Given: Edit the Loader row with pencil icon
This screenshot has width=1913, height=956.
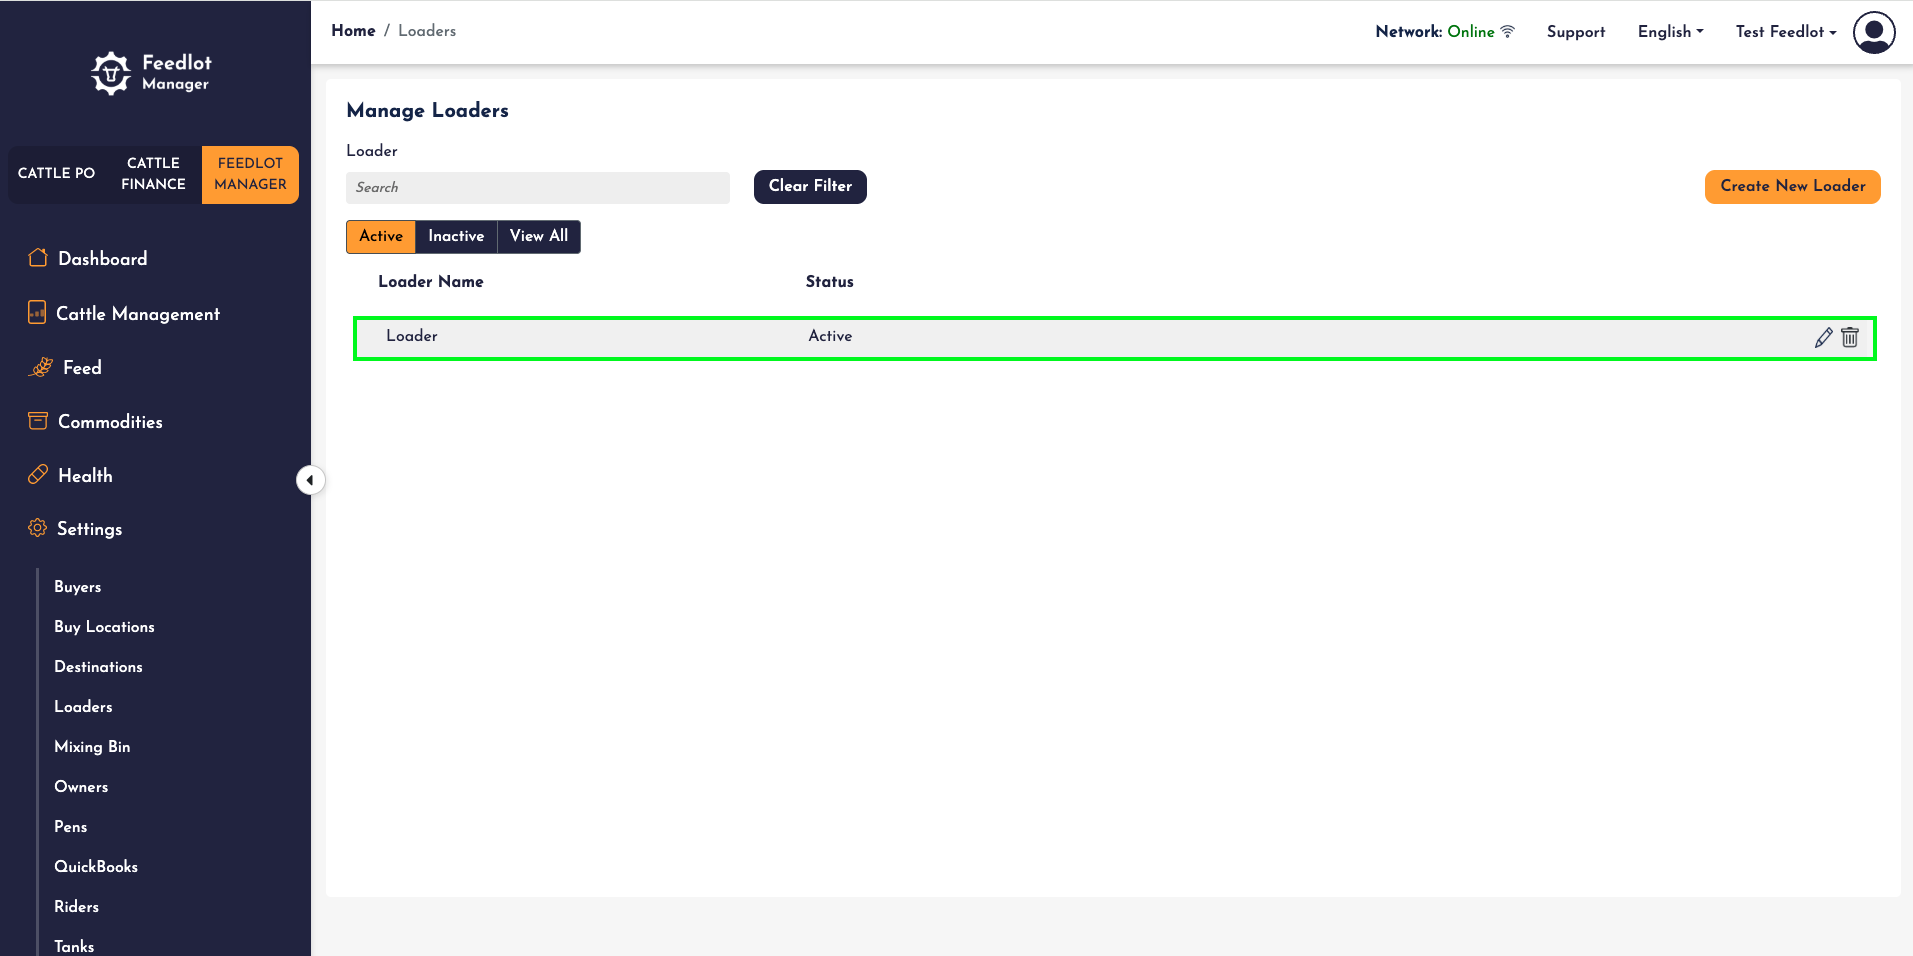Looking at the screenshot, I should pos(1824,337).
